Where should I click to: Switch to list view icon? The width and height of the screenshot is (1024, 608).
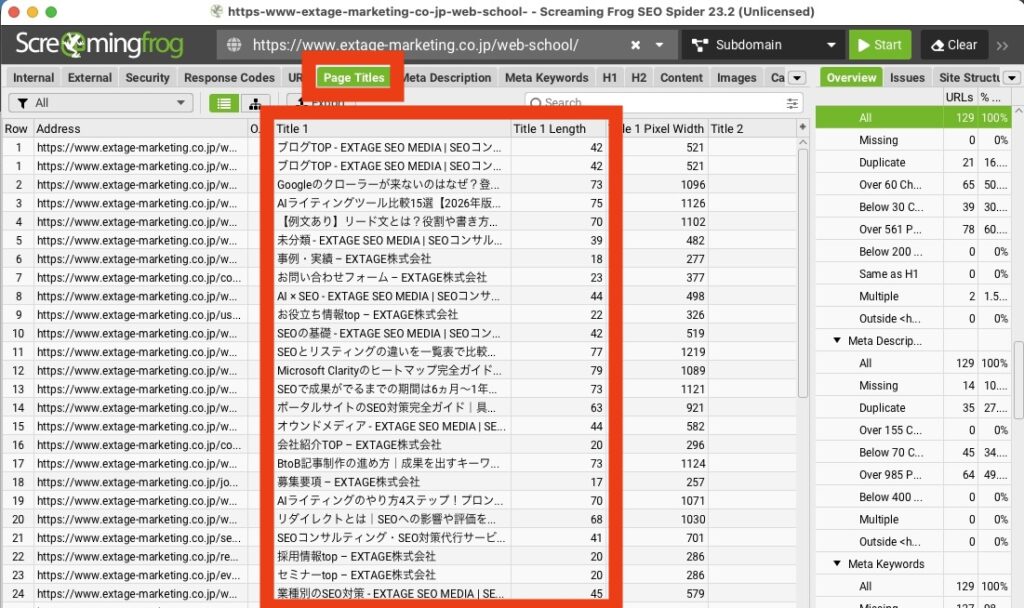click(x=224, y=103)
